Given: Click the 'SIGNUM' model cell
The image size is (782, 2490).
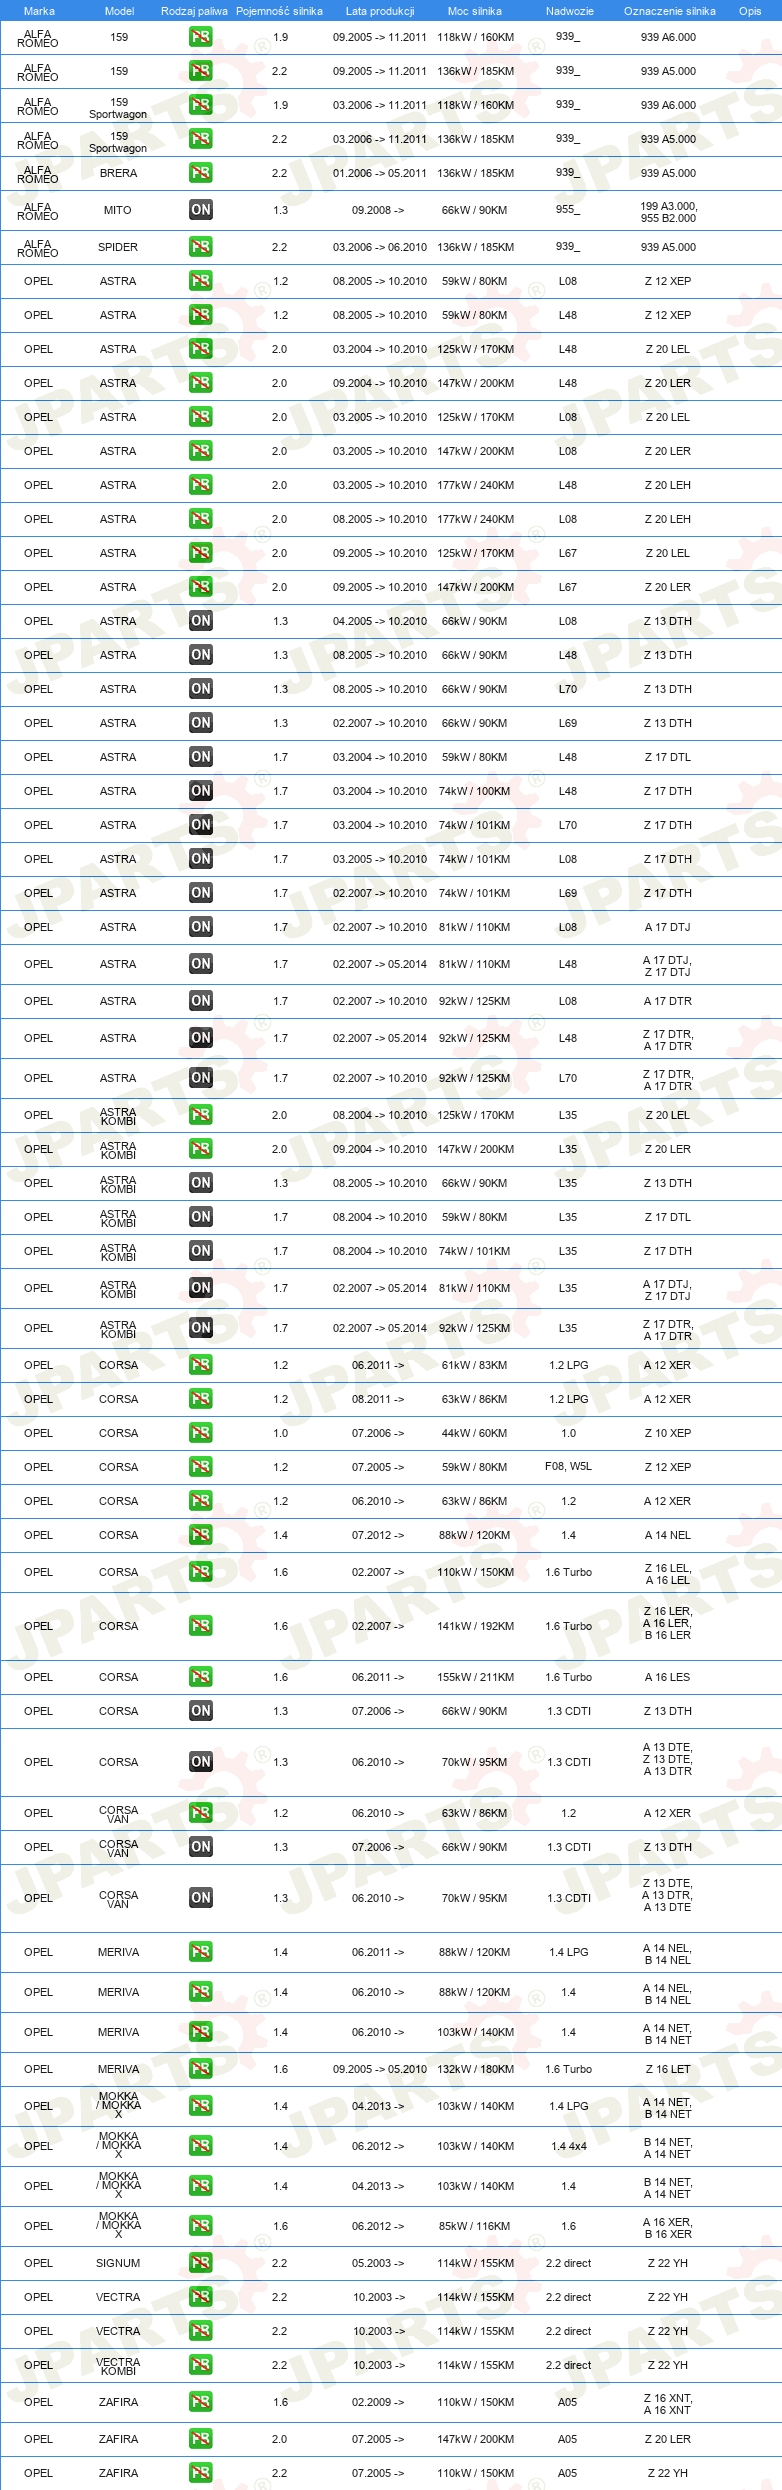Looking at the screenshot, I should tap(118, 2263).
